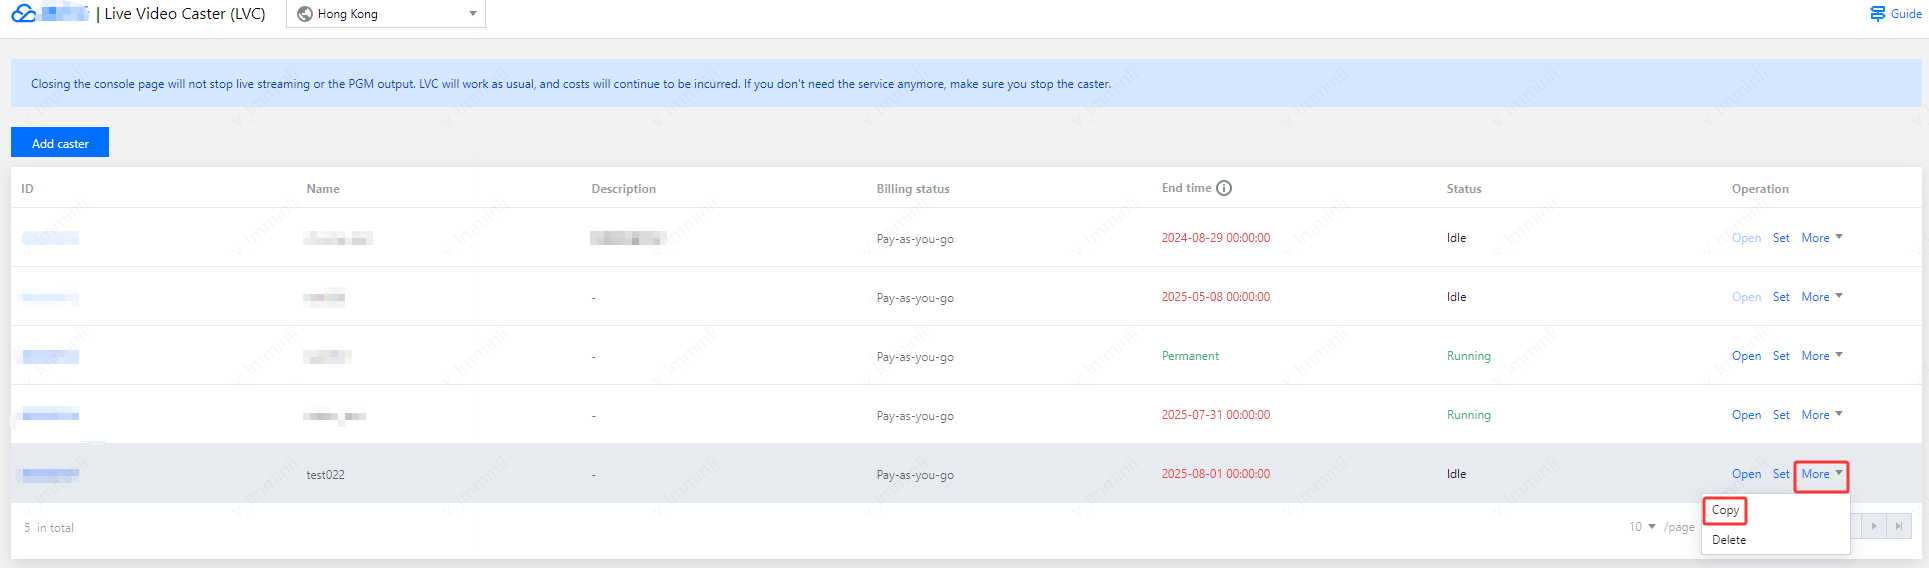
Task: Click the Add caster button
Action: 60,143
